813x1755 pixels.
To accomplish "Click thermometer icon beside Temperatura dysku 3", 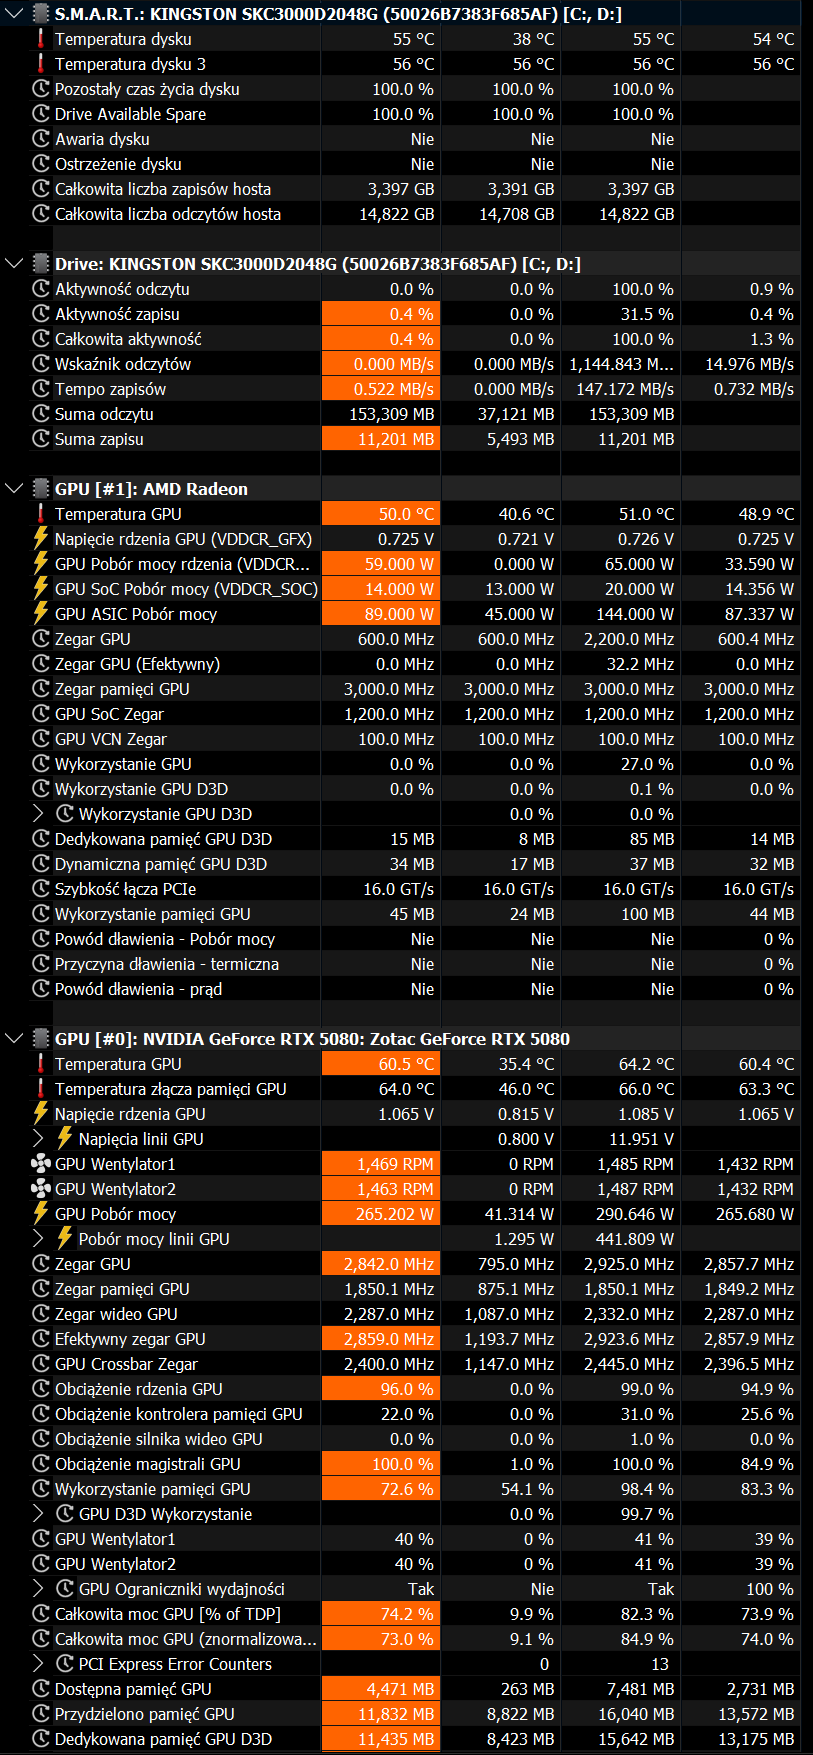I will click(x=41, y=64).
